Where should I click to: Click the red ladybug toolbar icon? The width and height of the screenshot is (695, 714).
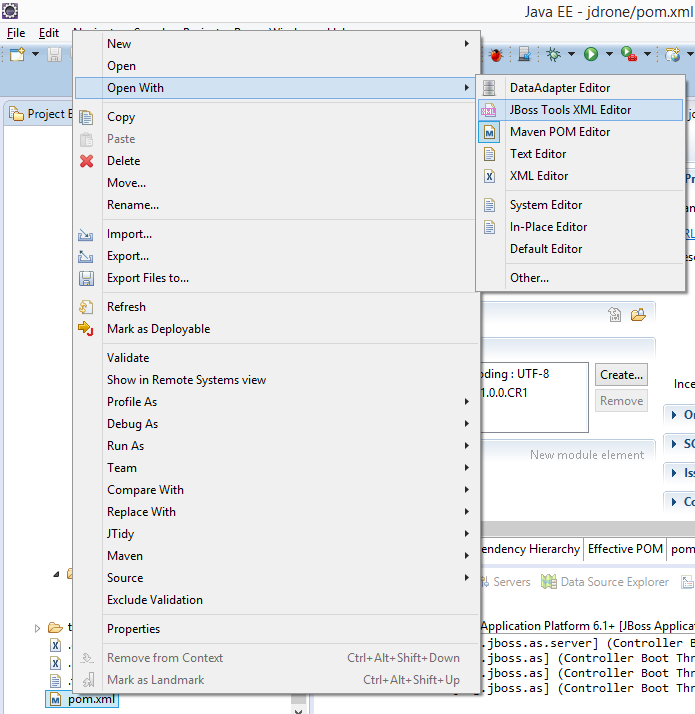coord(496,55)
